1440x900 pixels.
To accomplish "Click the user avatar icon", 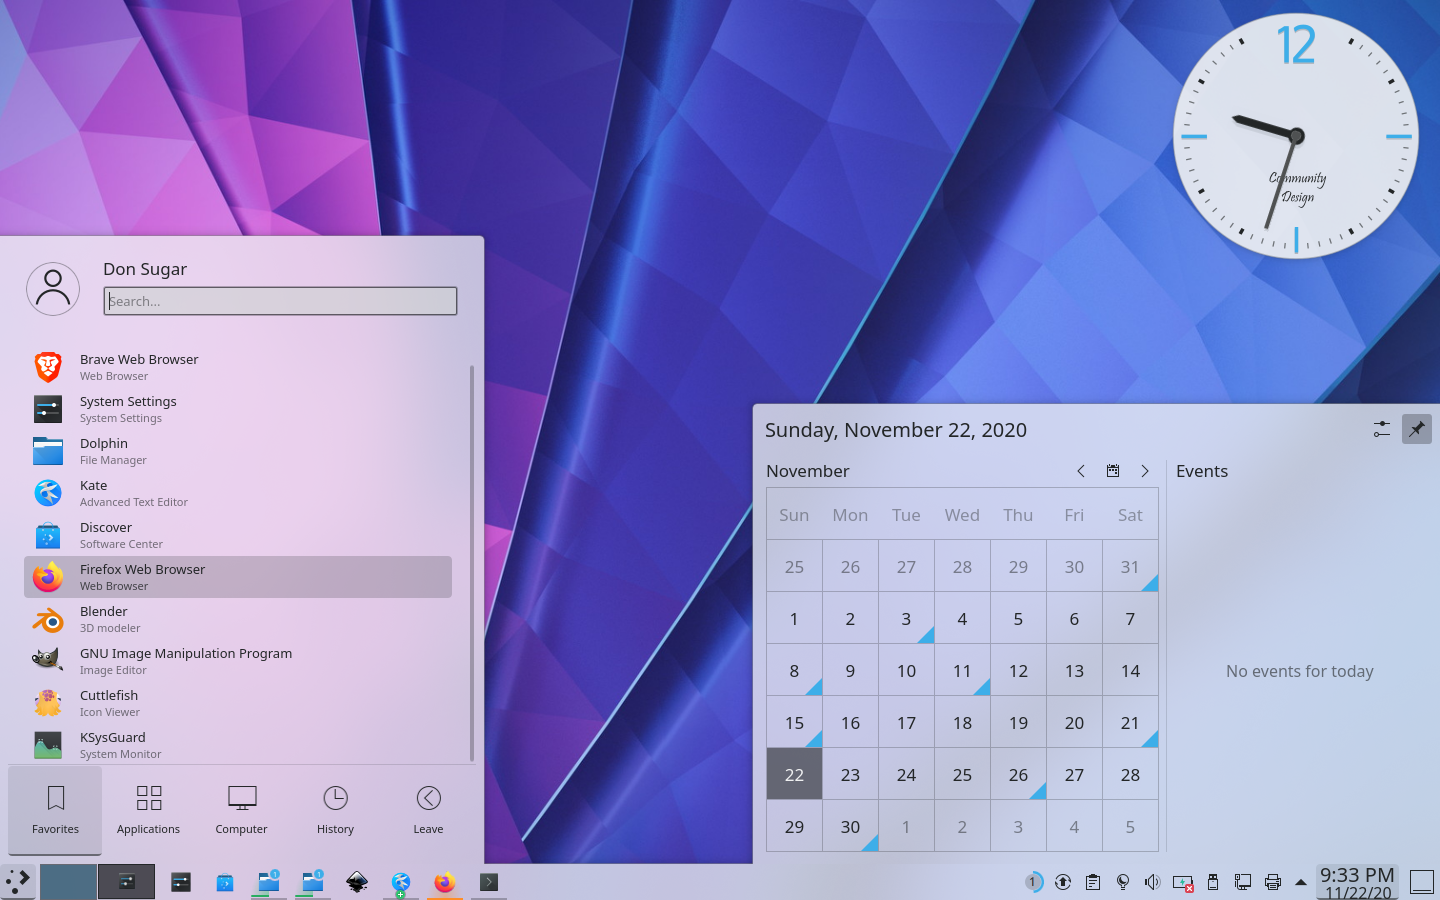I will pyautogui.click(x=53, y=289).
